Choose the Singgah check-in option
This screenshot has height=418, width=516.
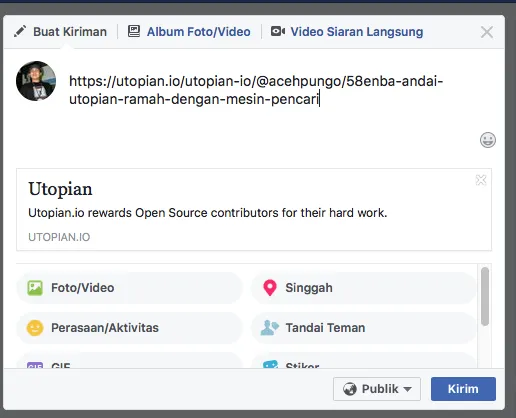coord(364,288)
